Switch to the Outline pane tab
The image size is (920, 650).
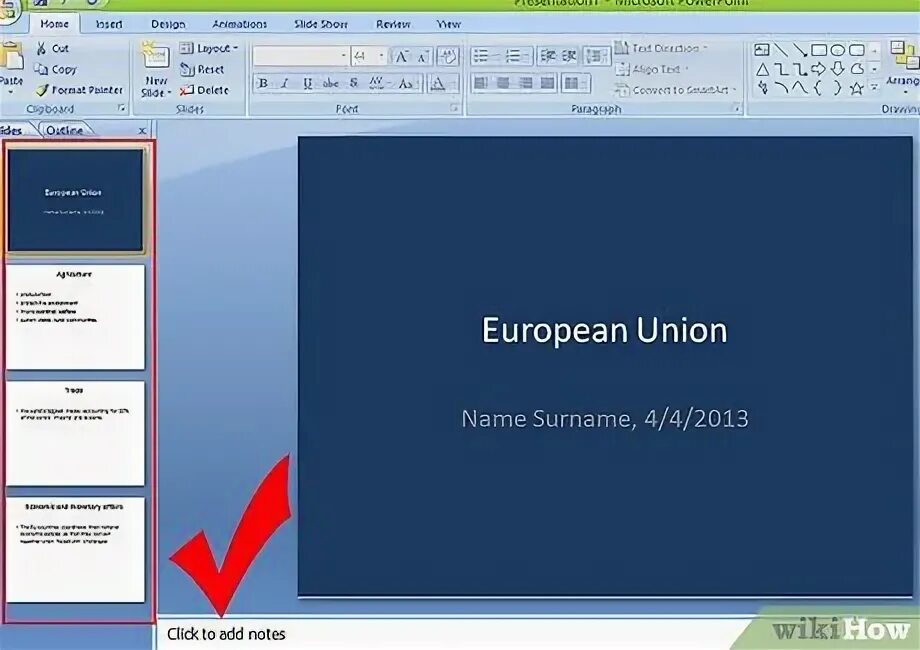click(65, 130)
